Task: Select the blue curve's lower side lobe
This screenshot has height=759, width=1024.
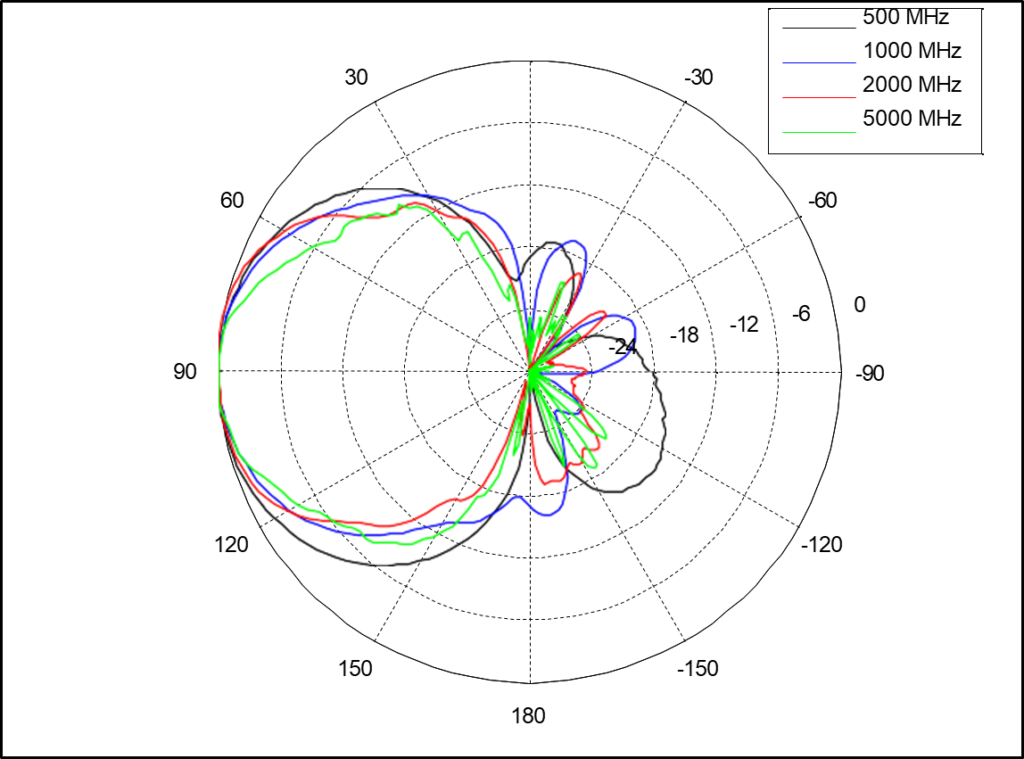Action: pyautogui.click(x=545, y=516)
